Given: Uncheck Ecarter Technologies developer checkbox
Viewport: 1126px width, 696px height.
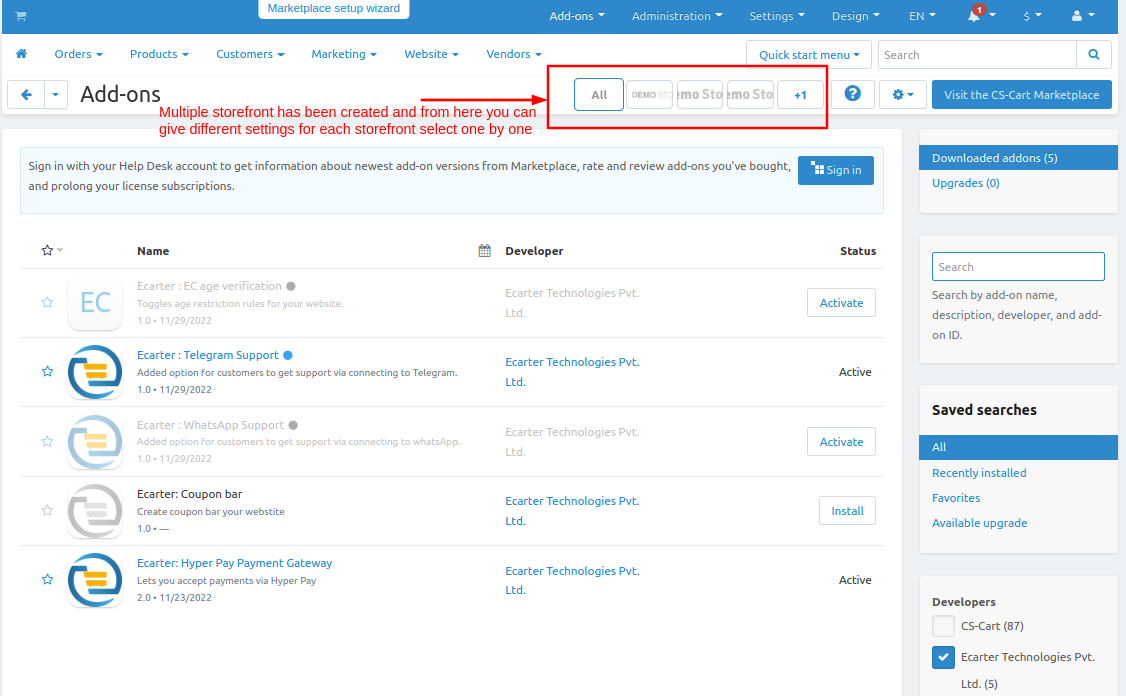Looking at the screenshot, I should pyautogui.click(x=944, y=657).
